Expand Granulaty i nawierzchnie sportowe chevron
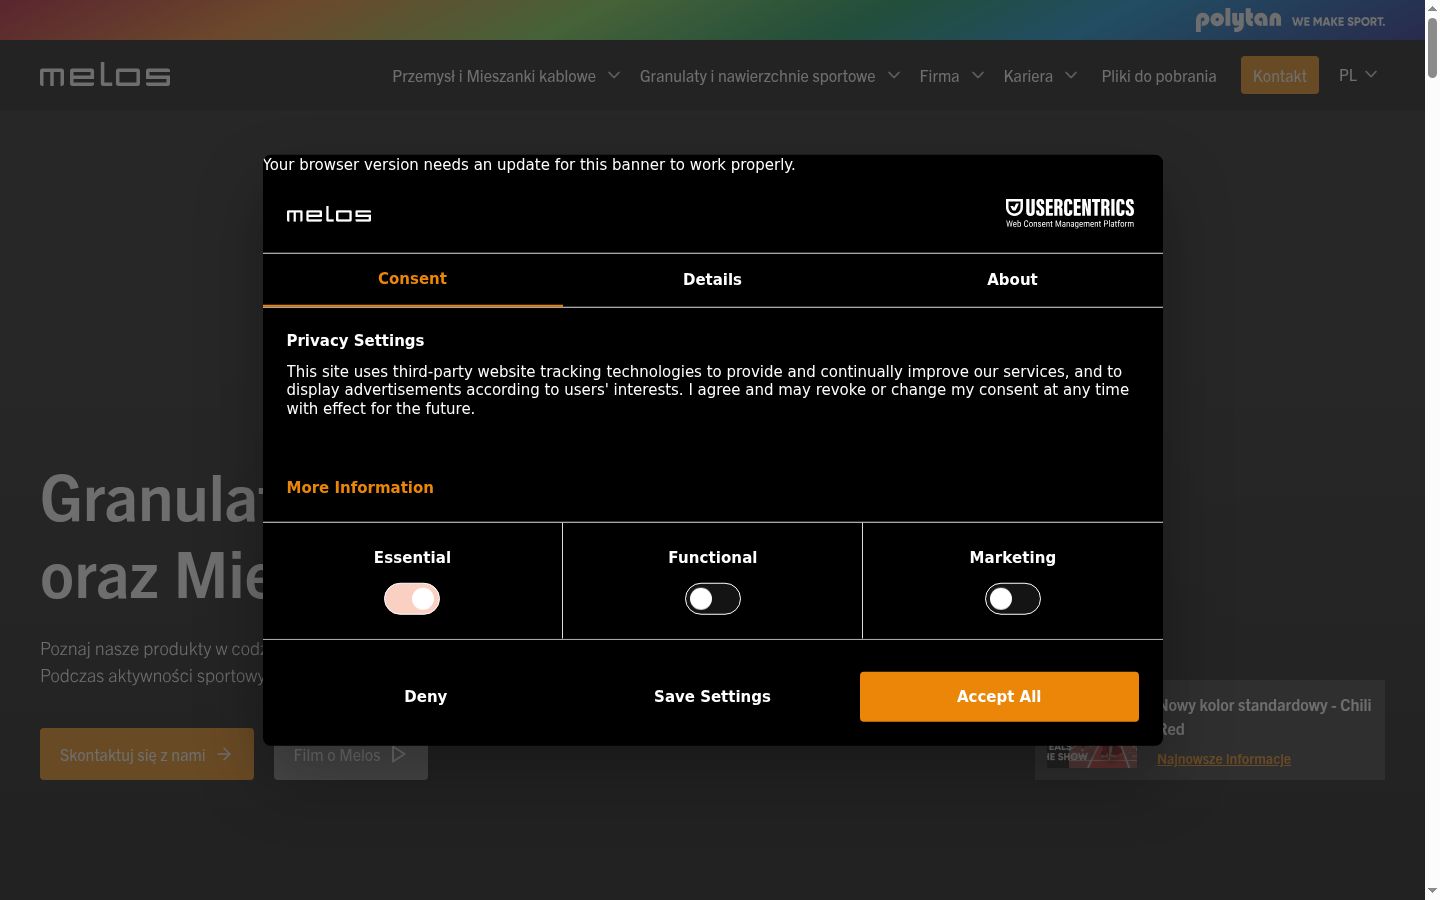 point(894,75)
